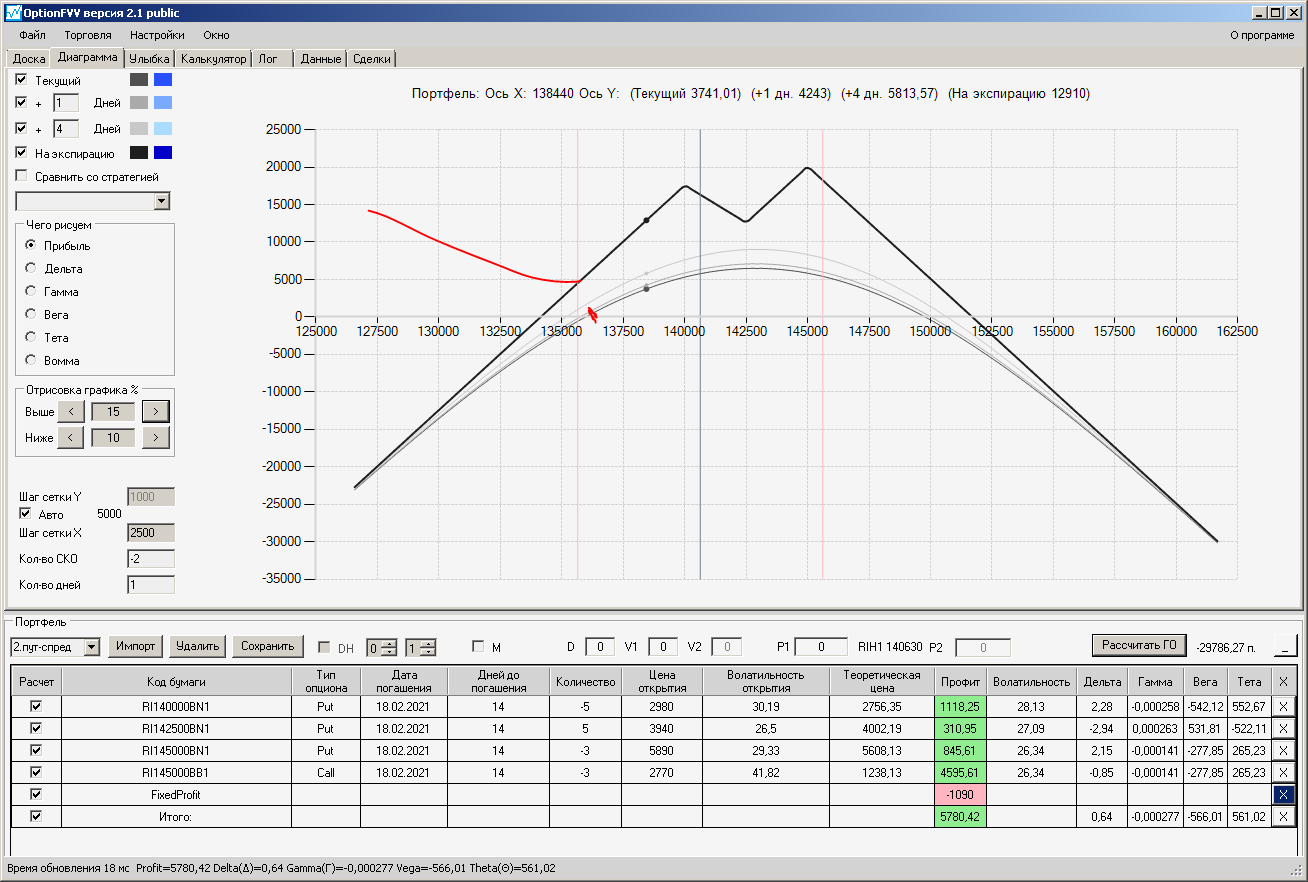The image size is (1308, 882).
Task: Delete the RI142500BN1 position using X
Action: (1284, 728)
